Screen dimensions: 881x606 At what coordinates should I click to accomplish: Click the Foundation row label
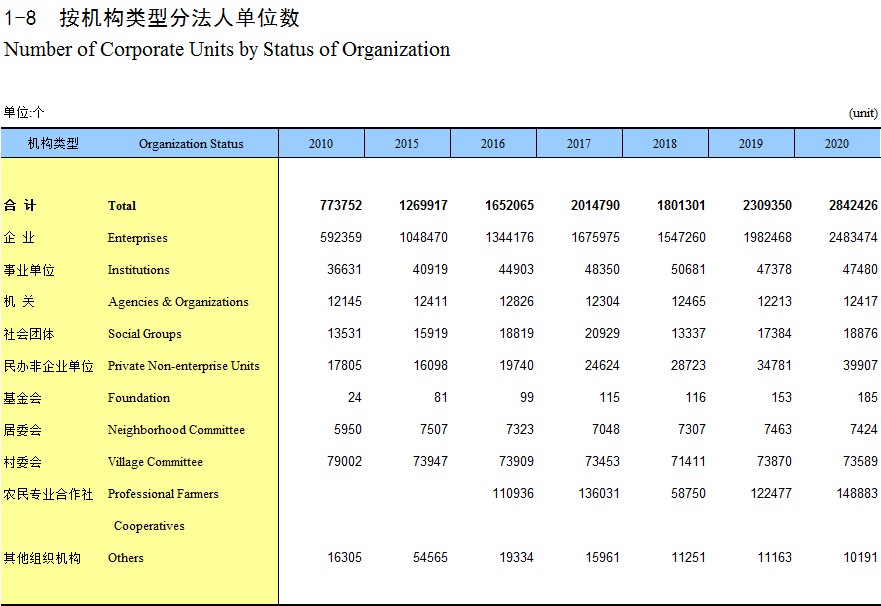[x=139, y=398]
